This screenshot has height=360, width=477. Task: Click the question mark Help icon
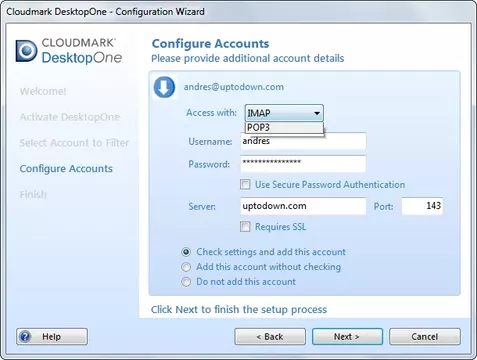click(25, 337)
